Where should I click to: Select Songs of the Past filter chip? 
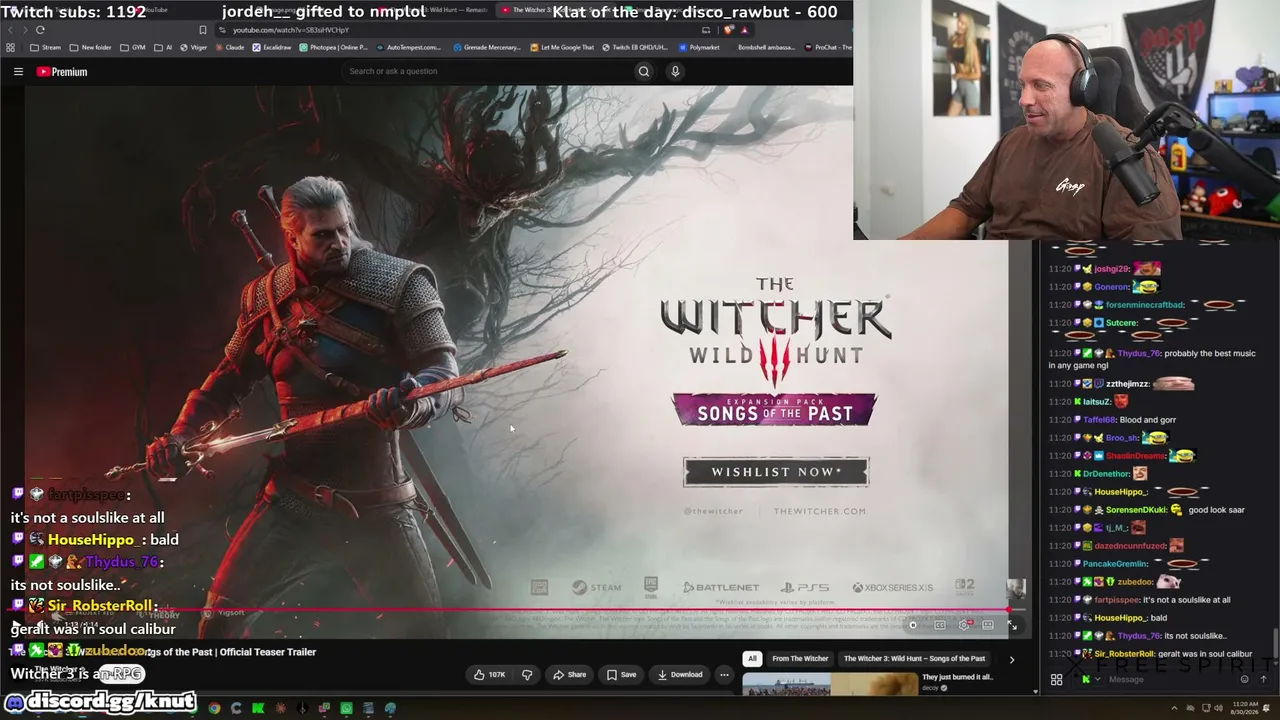click(914, 659)
